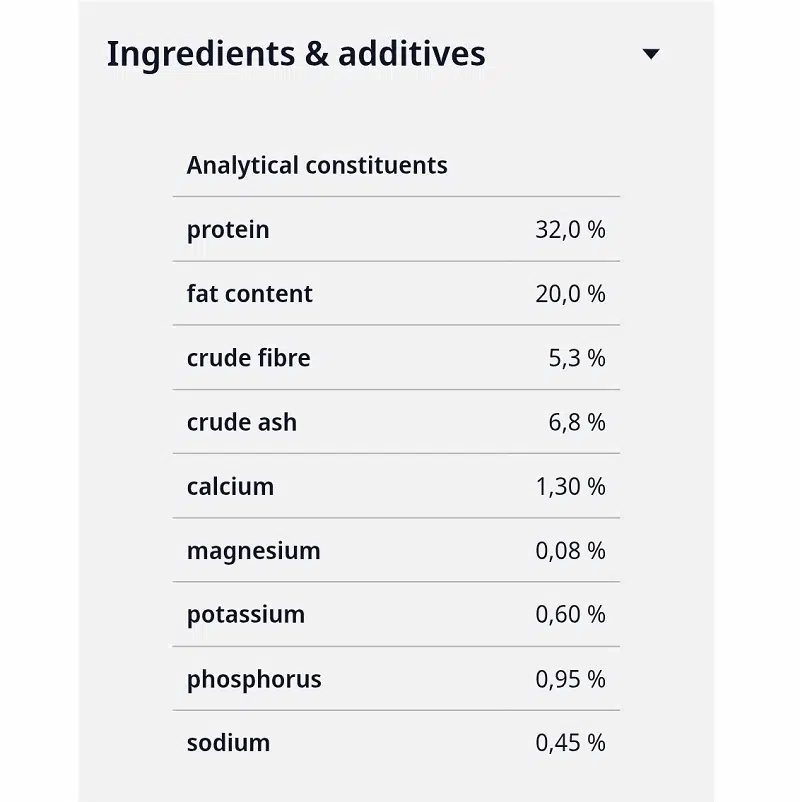Select the 0,95 % phosphorus value
Image resolution: width=800 pixels, height=802 pixels.
tap(570, 679)
